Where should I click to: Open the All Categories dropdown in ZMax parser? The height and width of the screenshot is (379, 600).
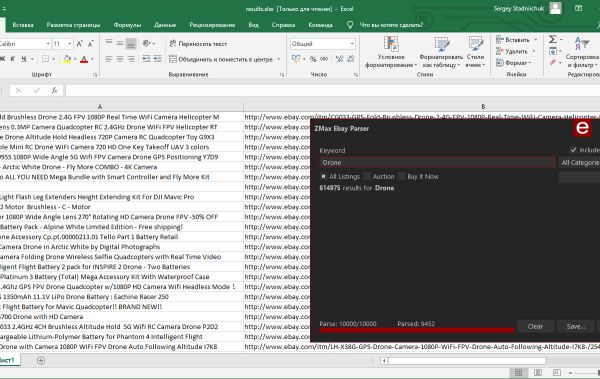(x=579, y=162)
